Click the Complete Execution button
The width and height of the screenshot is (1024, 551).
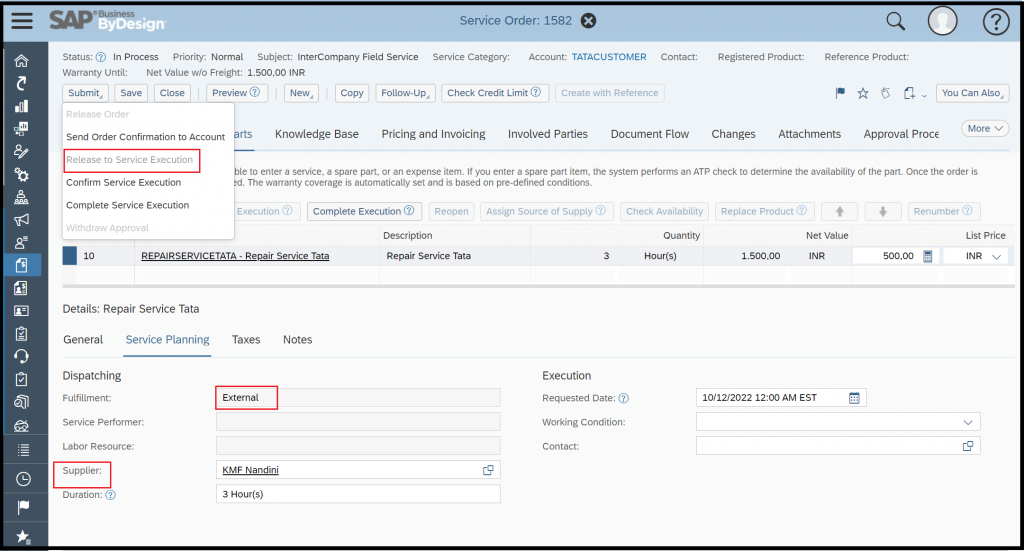(364, 211)
